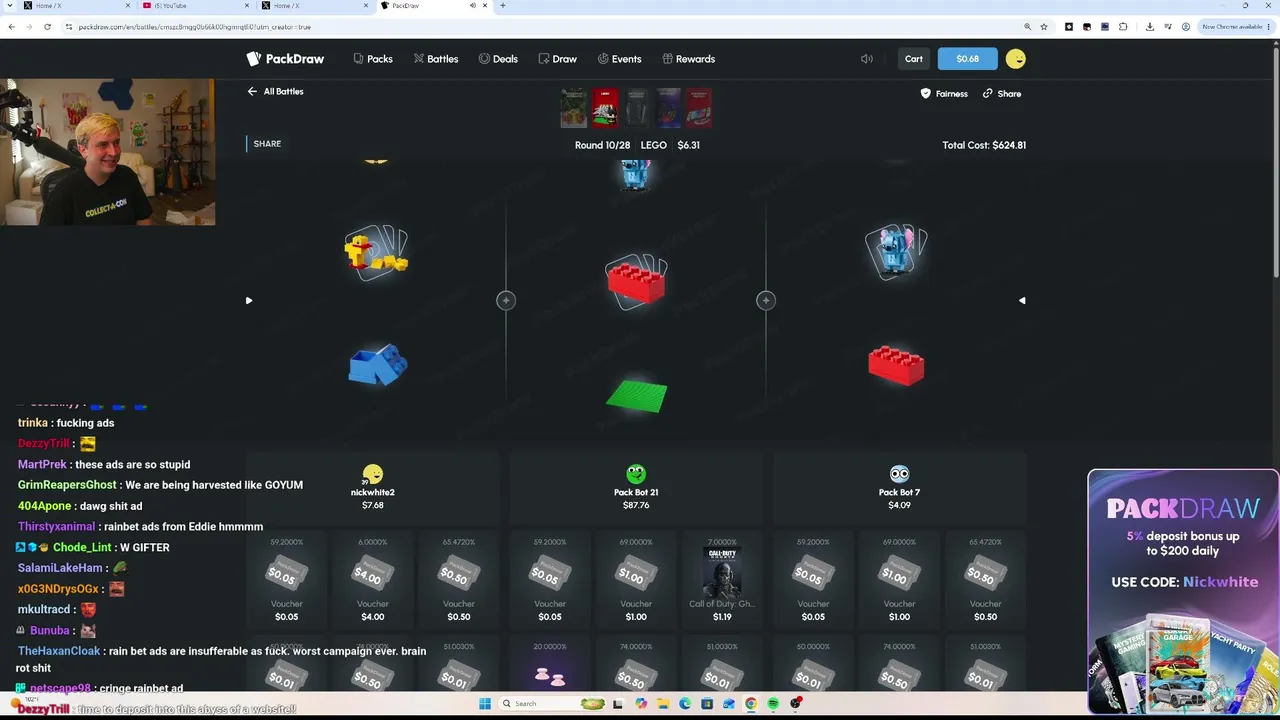Select the $4.00 Voucher item

click(372, 582)
